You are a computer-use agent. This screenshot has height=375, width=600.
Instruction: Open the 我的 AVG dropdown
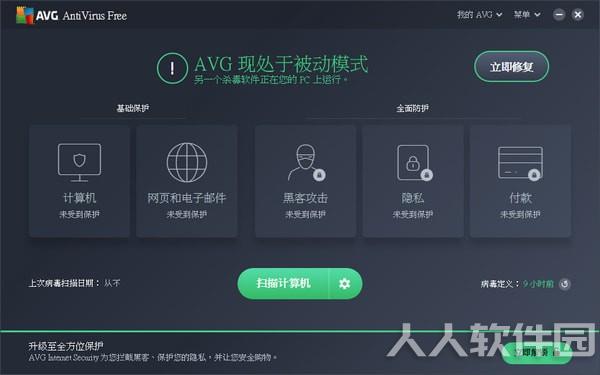[x=479, y=15]
